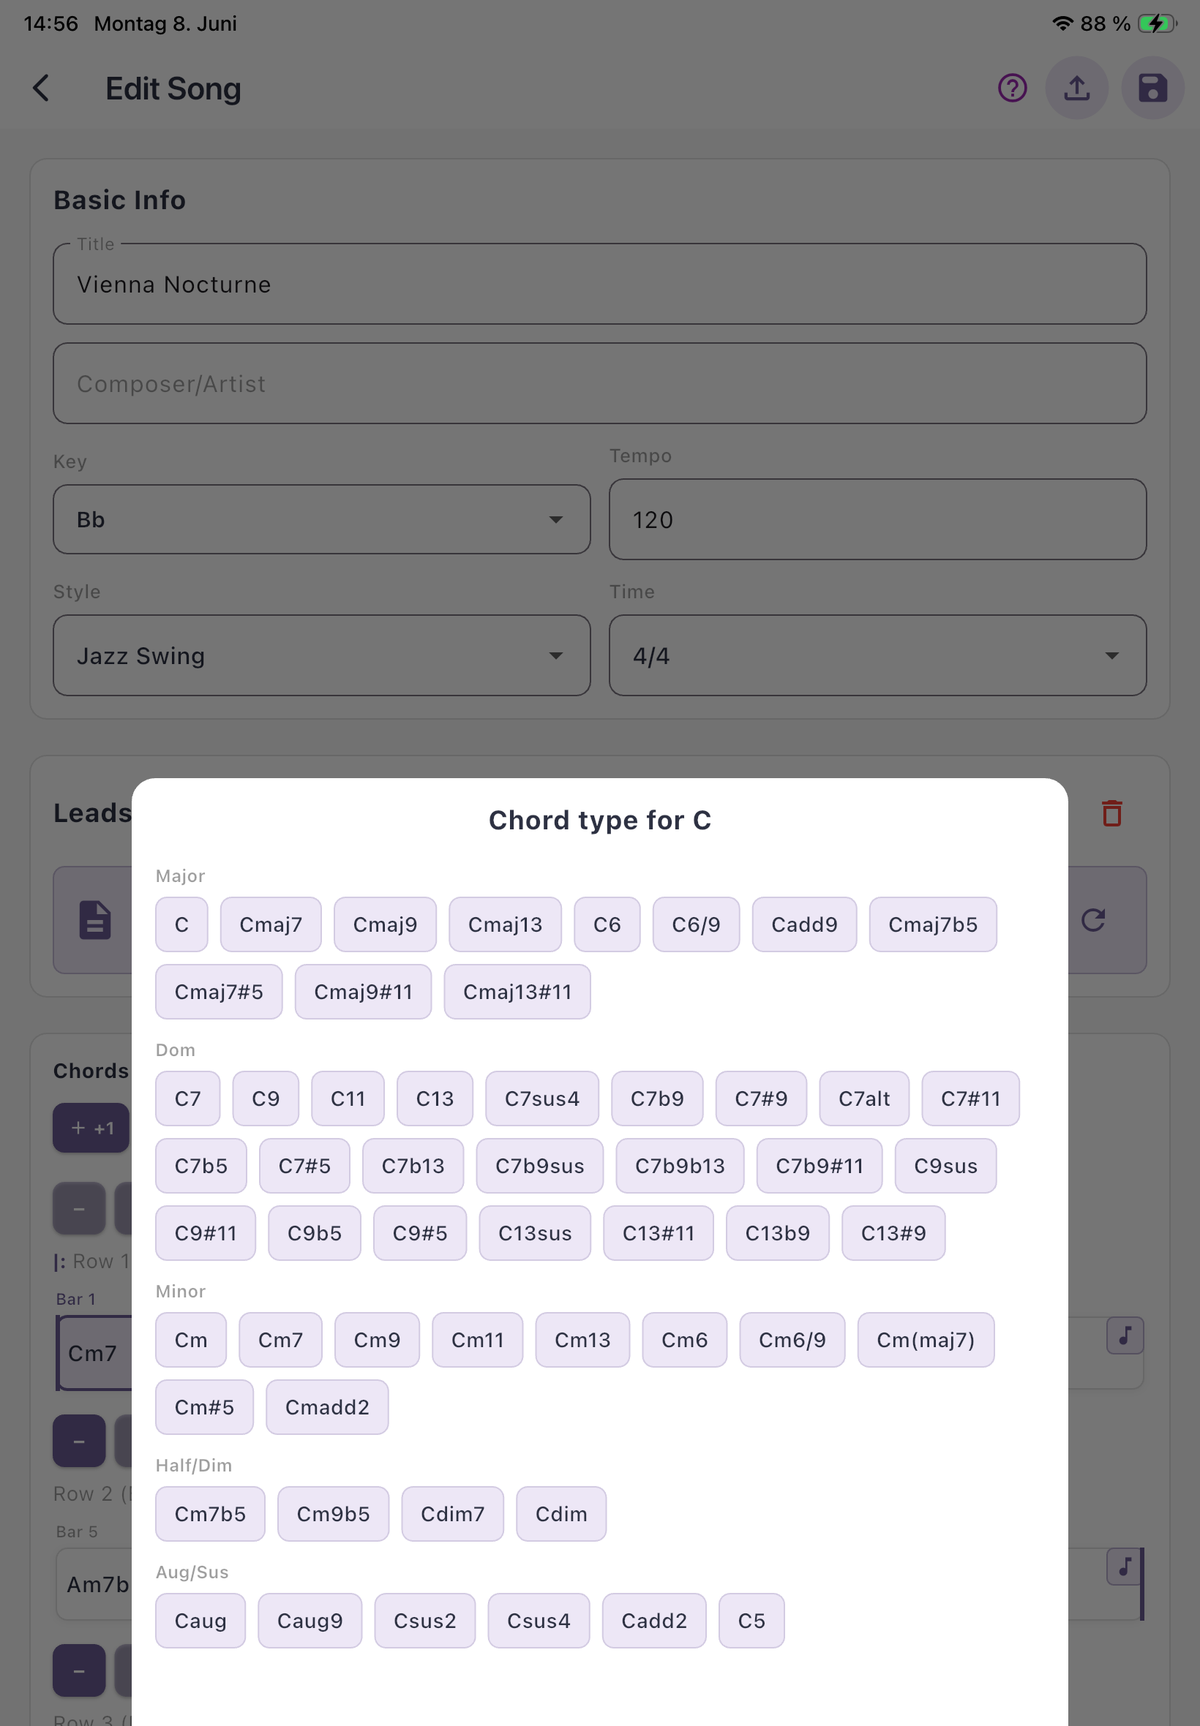This screenshot has width=1200, height=1726.
Task: Choose C7b9#11 chord type
Action: pos(820,1166)
